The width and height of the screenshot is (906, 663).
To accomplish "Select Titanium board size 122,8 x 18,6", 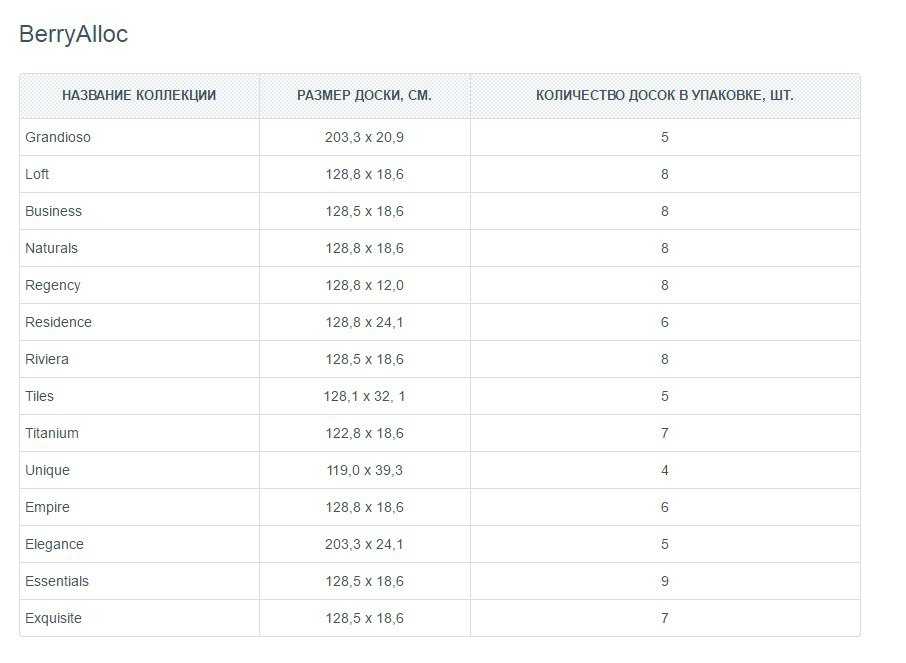I will (365, 433).
